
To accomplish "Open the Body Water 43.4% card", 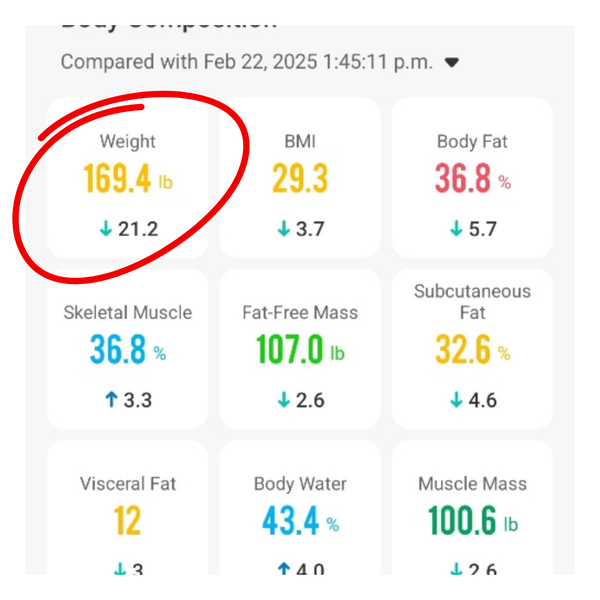I will pyautogui.click(x=300, y=507).
